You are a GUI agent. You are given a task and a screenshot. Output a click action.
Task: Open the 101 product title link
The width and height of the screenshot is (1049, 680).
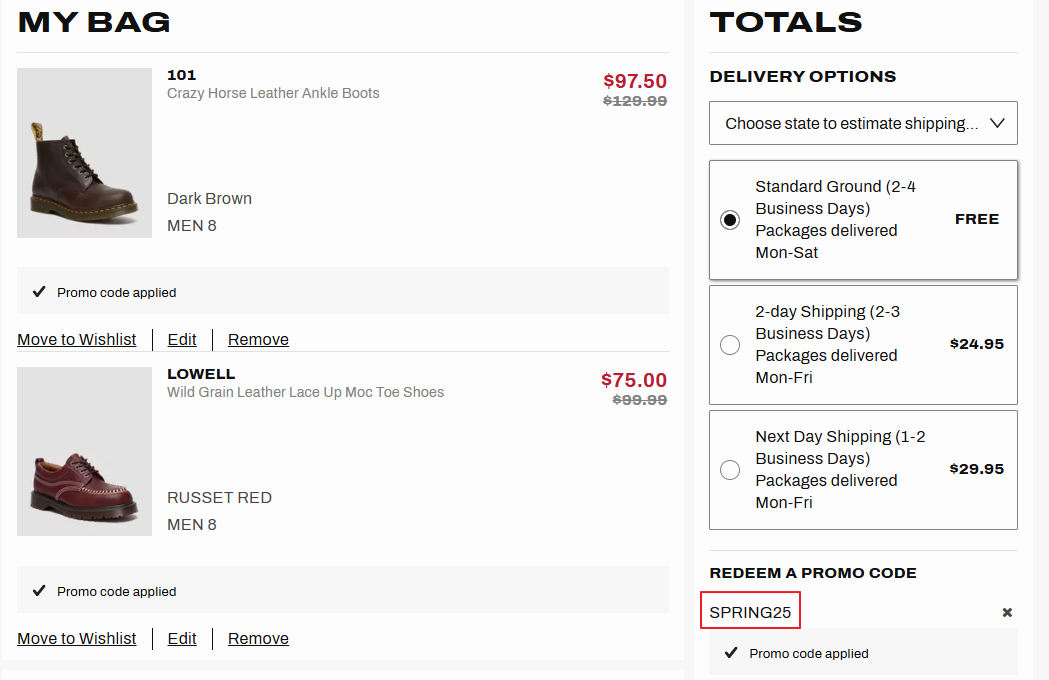tap(182, 75)
